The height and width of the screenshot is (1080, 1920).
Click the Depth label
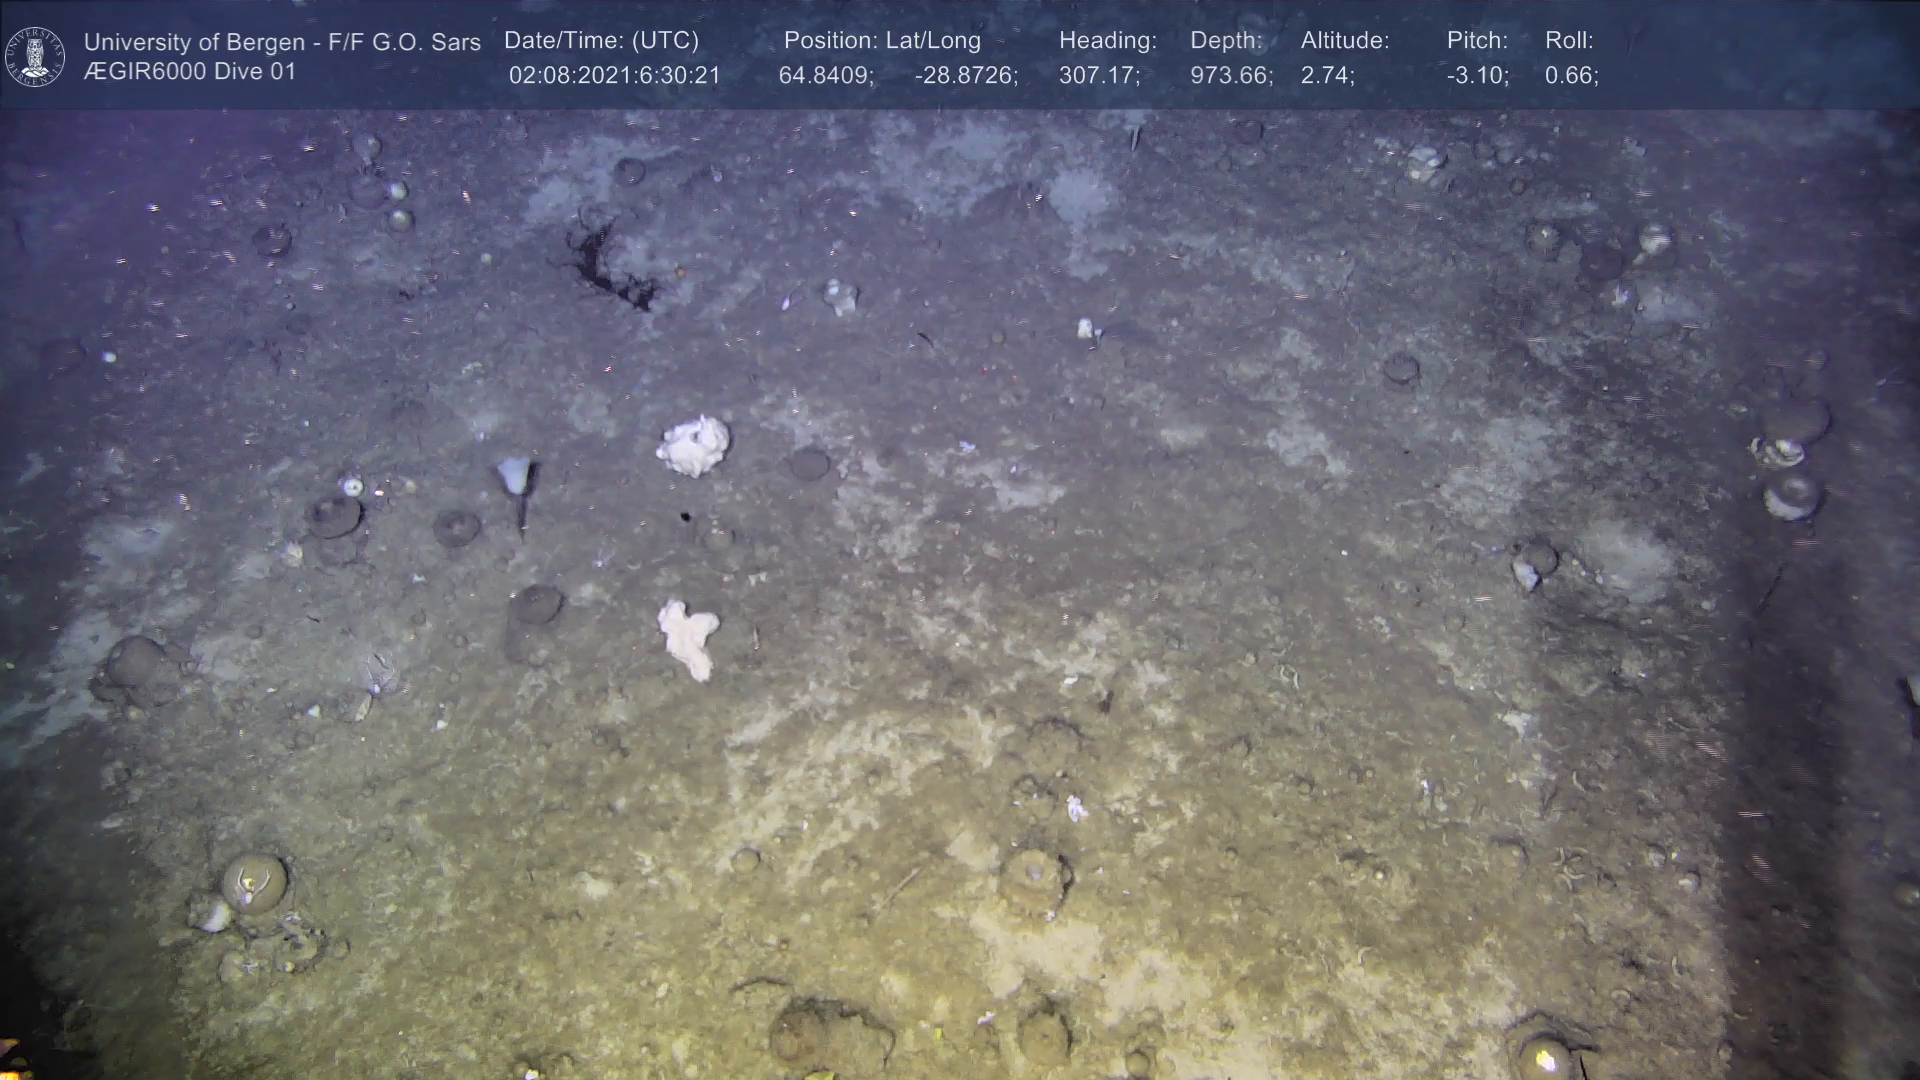(x=1226, y=41)
